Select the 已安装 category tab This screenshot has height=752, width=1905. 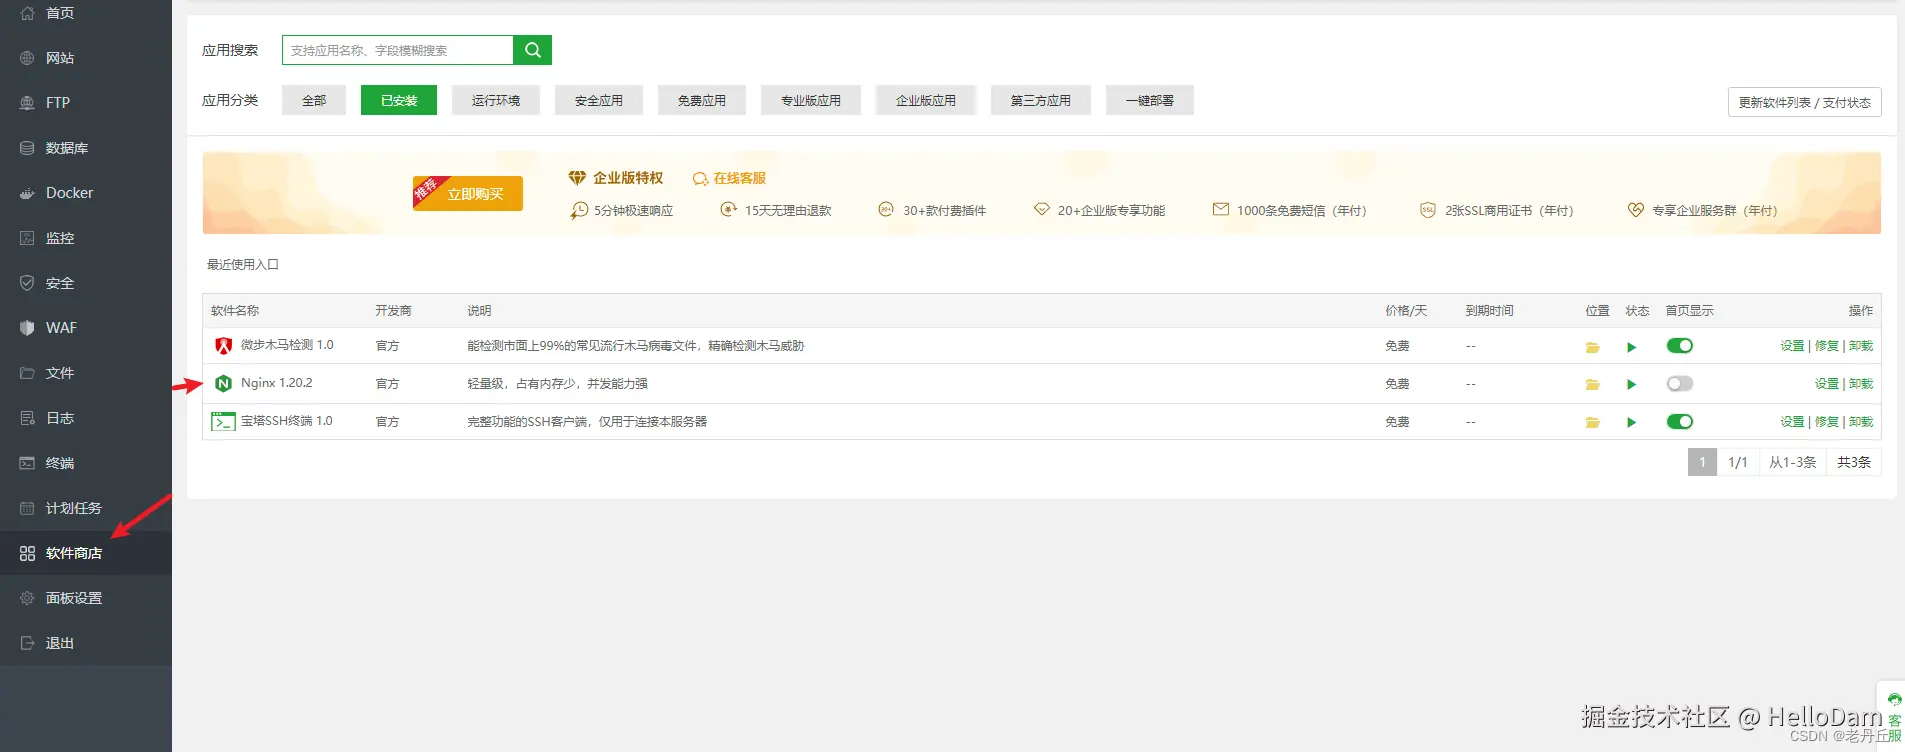tap(399, 100)
